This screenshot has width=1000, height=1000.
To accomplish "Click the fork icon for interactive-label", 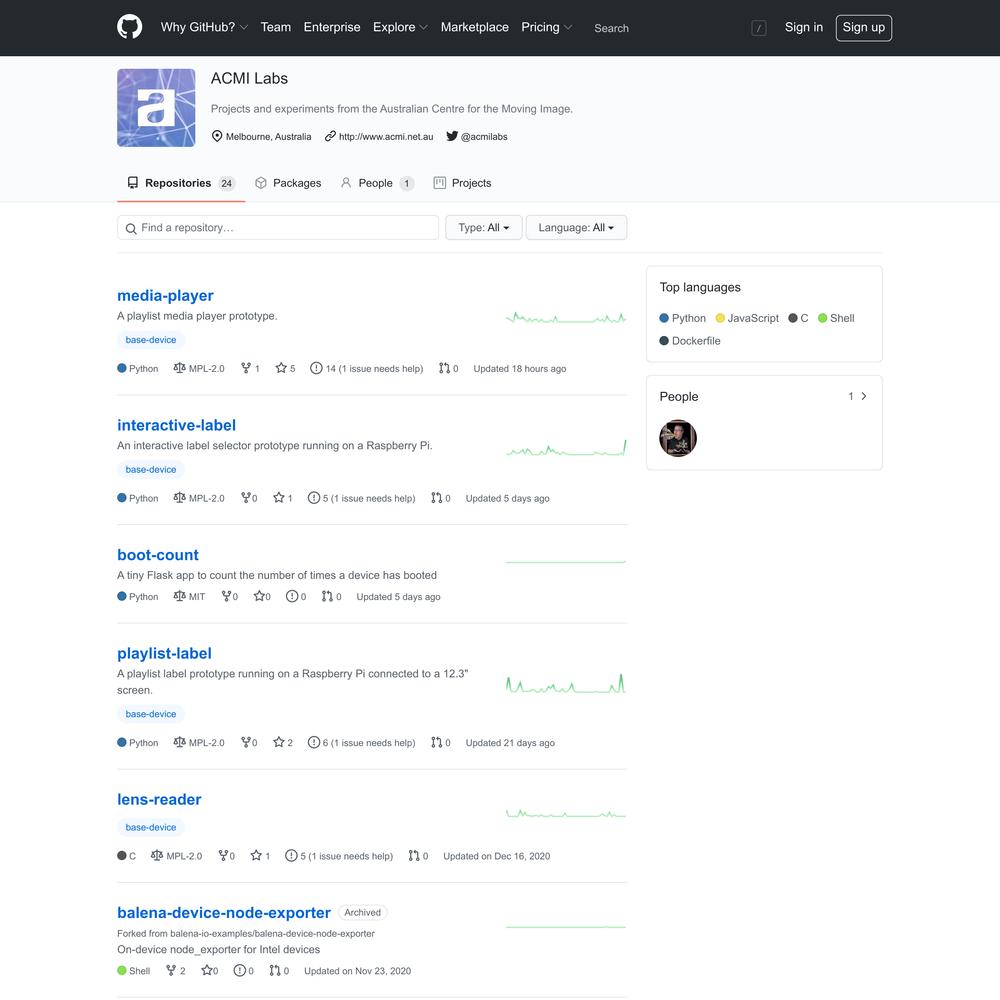I will [x=246, y=497].
